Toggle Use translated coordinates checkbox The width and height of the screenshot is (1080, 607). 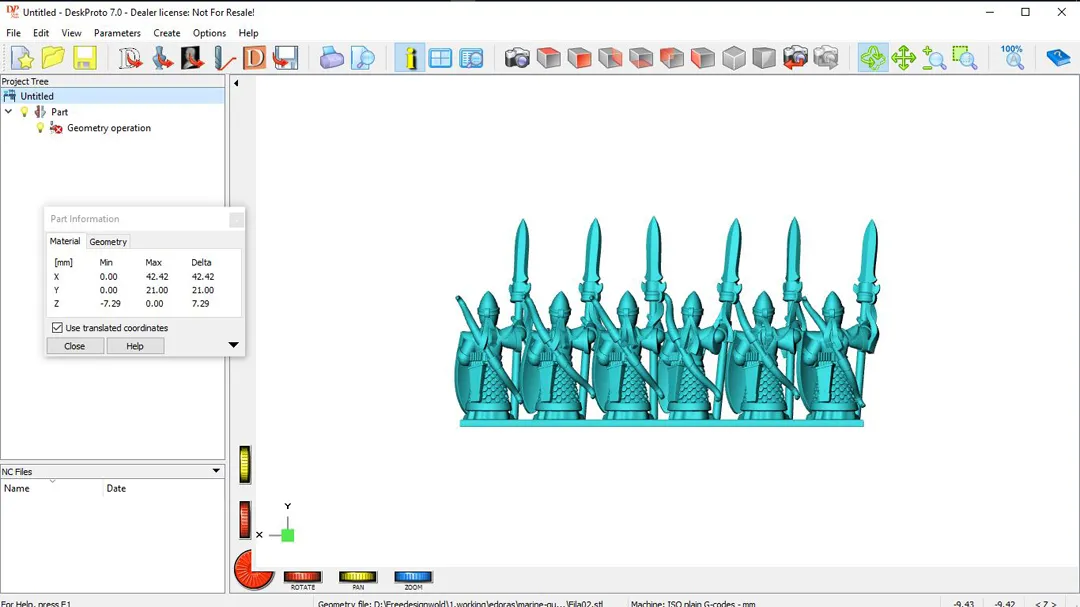(x=57, y=328)
